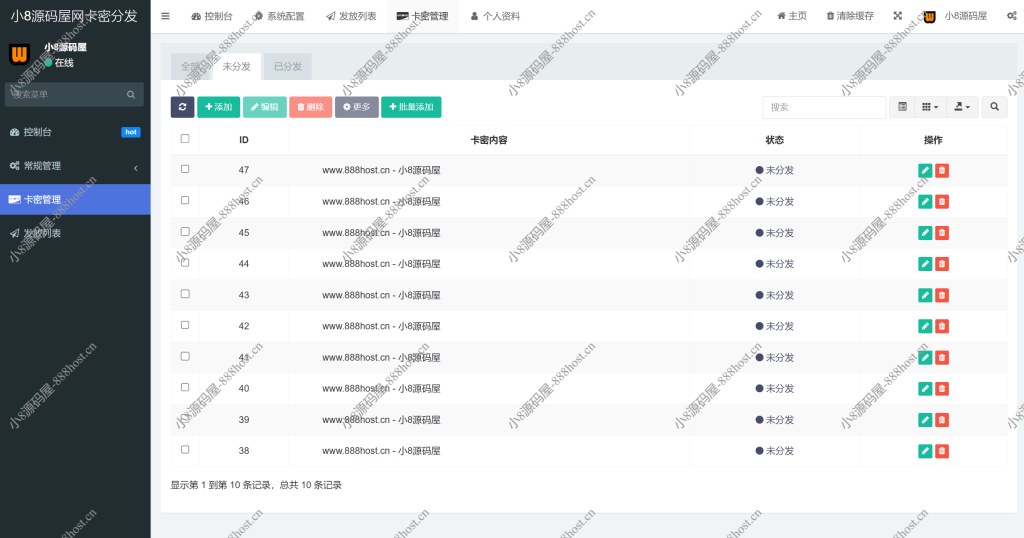Open the 系统配置 top navigation tab
This screenshot has height=538, width=1024.
pos(279,16)
